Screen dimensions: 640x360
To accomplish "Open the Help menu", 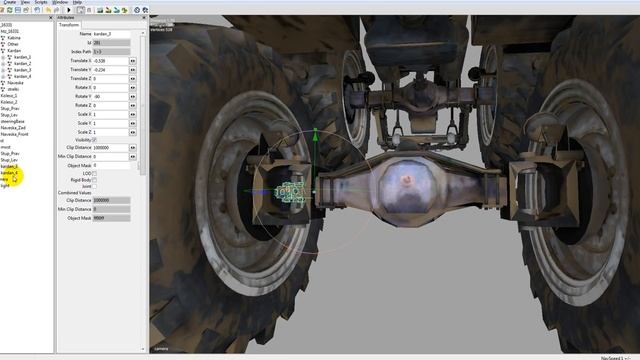I will point(77,2).
